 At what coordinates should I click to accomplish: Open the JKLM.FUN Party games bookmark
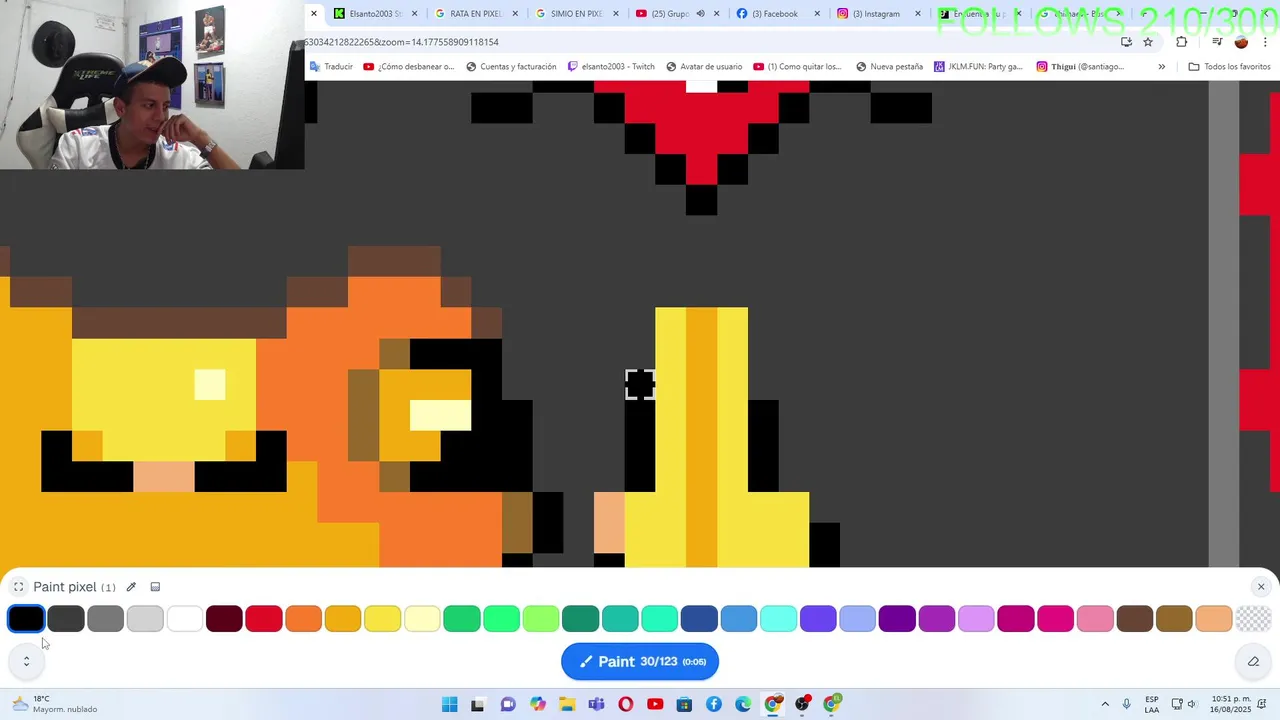pos(978,67)
